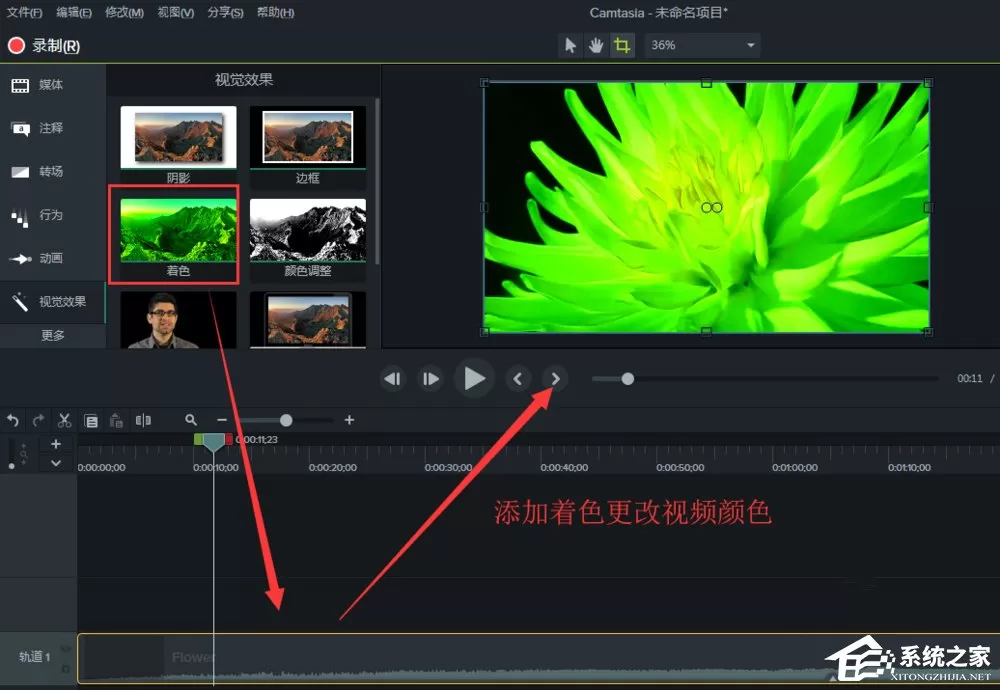This screenshot has height=690, width=1000.
Task: Click the timeline zoom magnifier icon
Action: point(191,420)
